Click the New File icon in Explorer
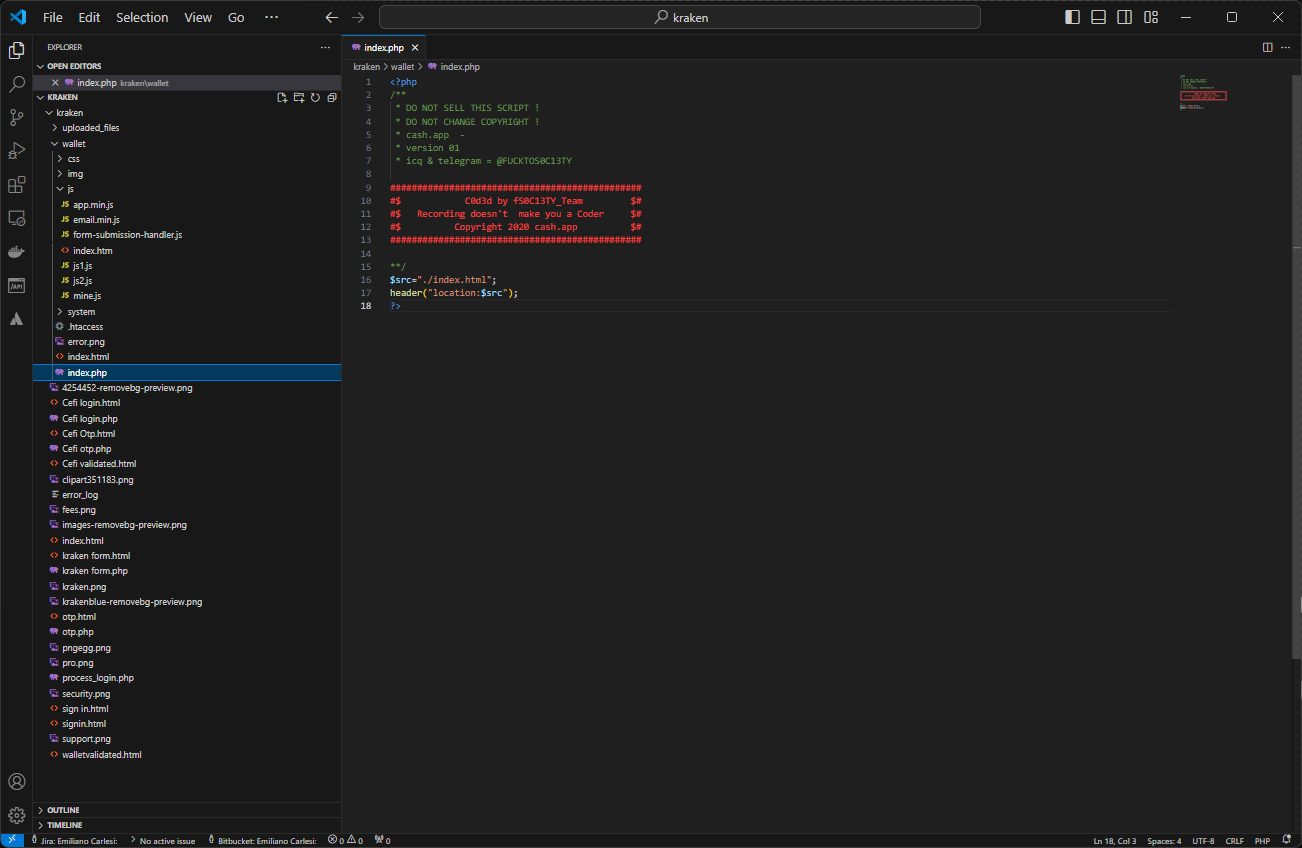The image size is (1302, 848). (x=282, y=96)
